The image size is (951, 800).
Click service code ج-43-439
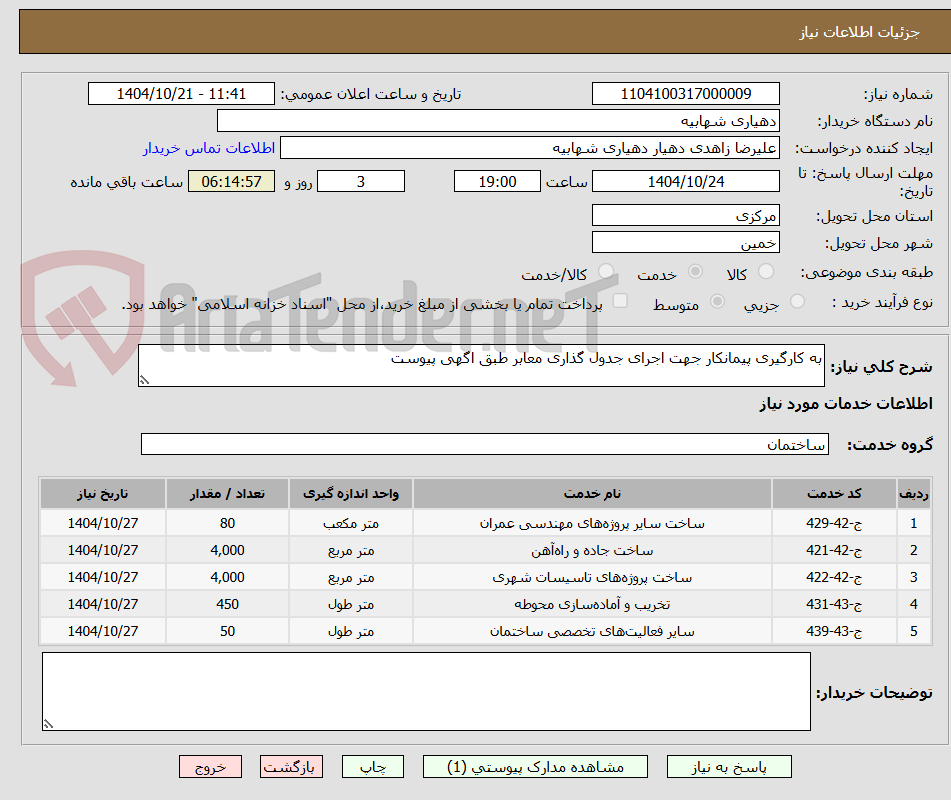[834, 631]
